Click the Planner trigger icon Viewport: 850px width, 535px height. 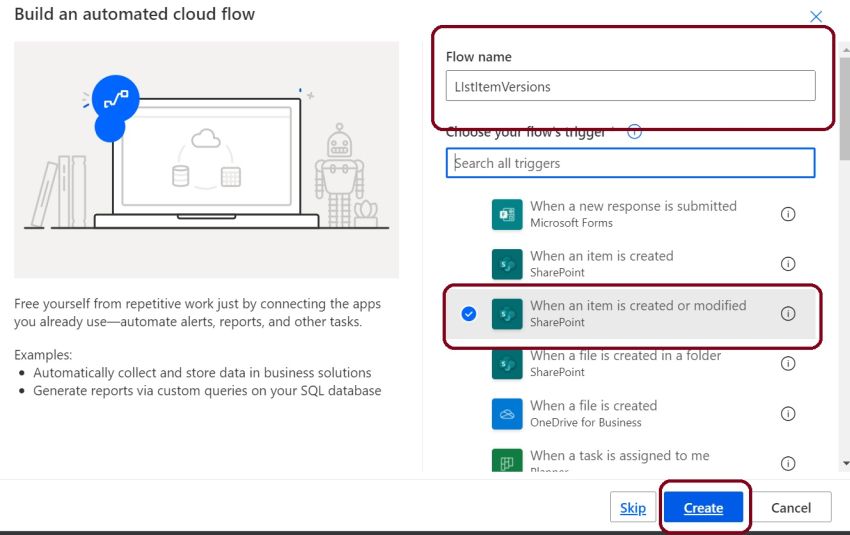point(507,460)
